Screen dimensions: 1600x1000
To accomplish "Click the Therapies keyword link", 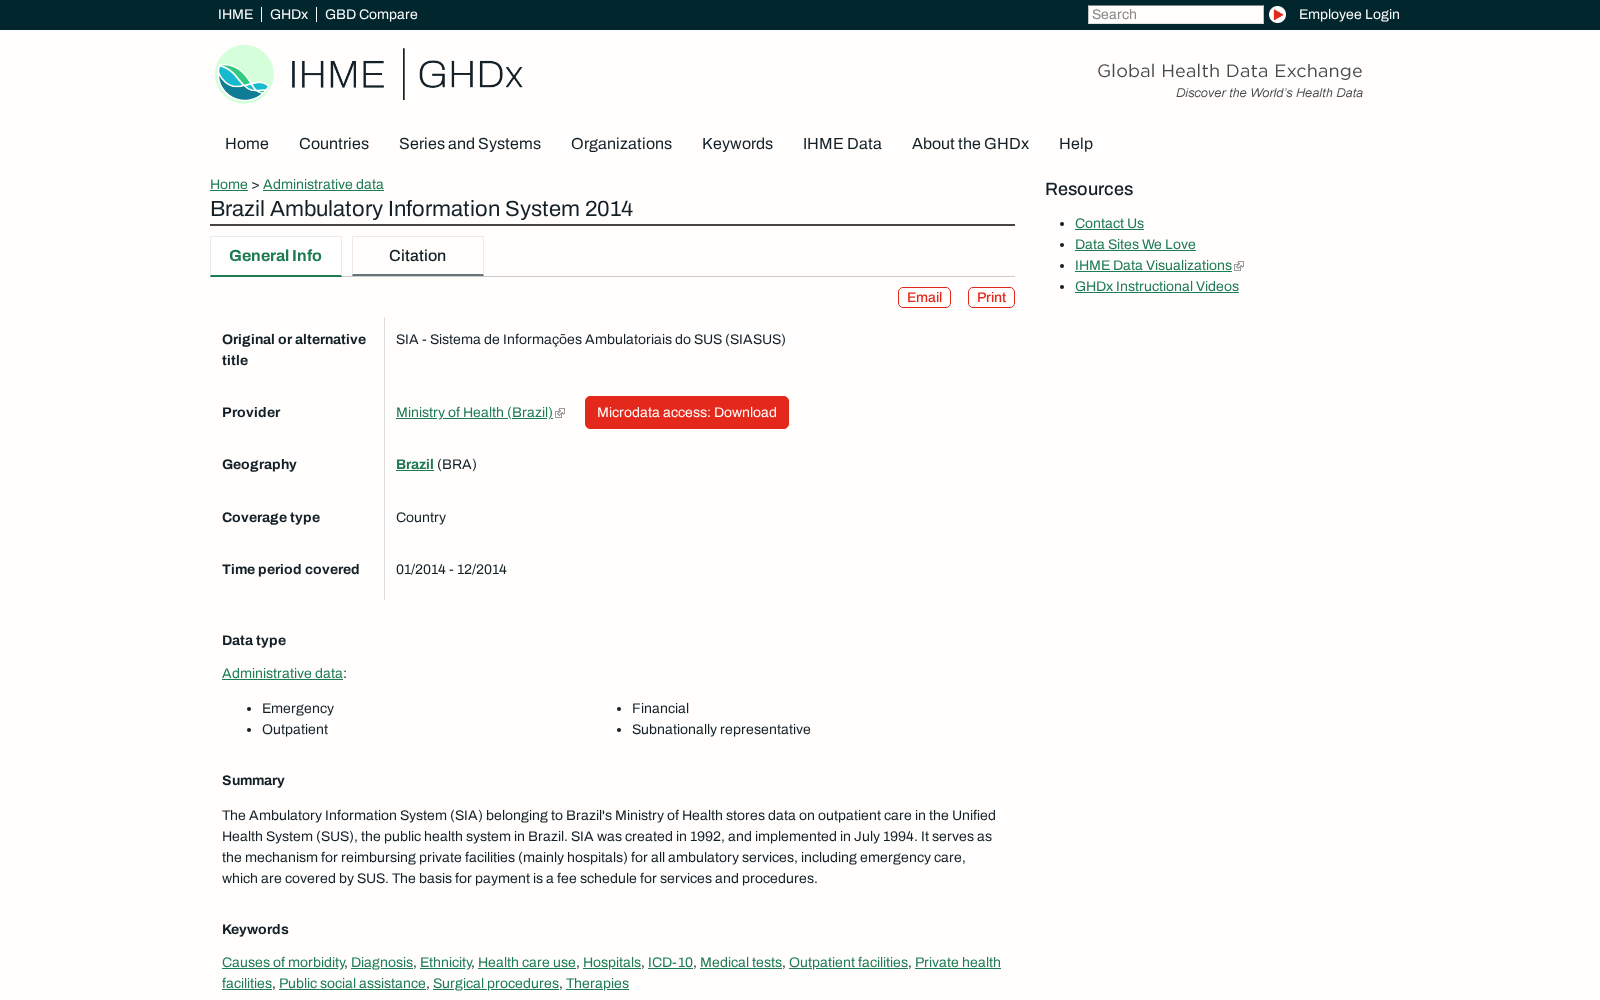I will click(x=597, y=983).
